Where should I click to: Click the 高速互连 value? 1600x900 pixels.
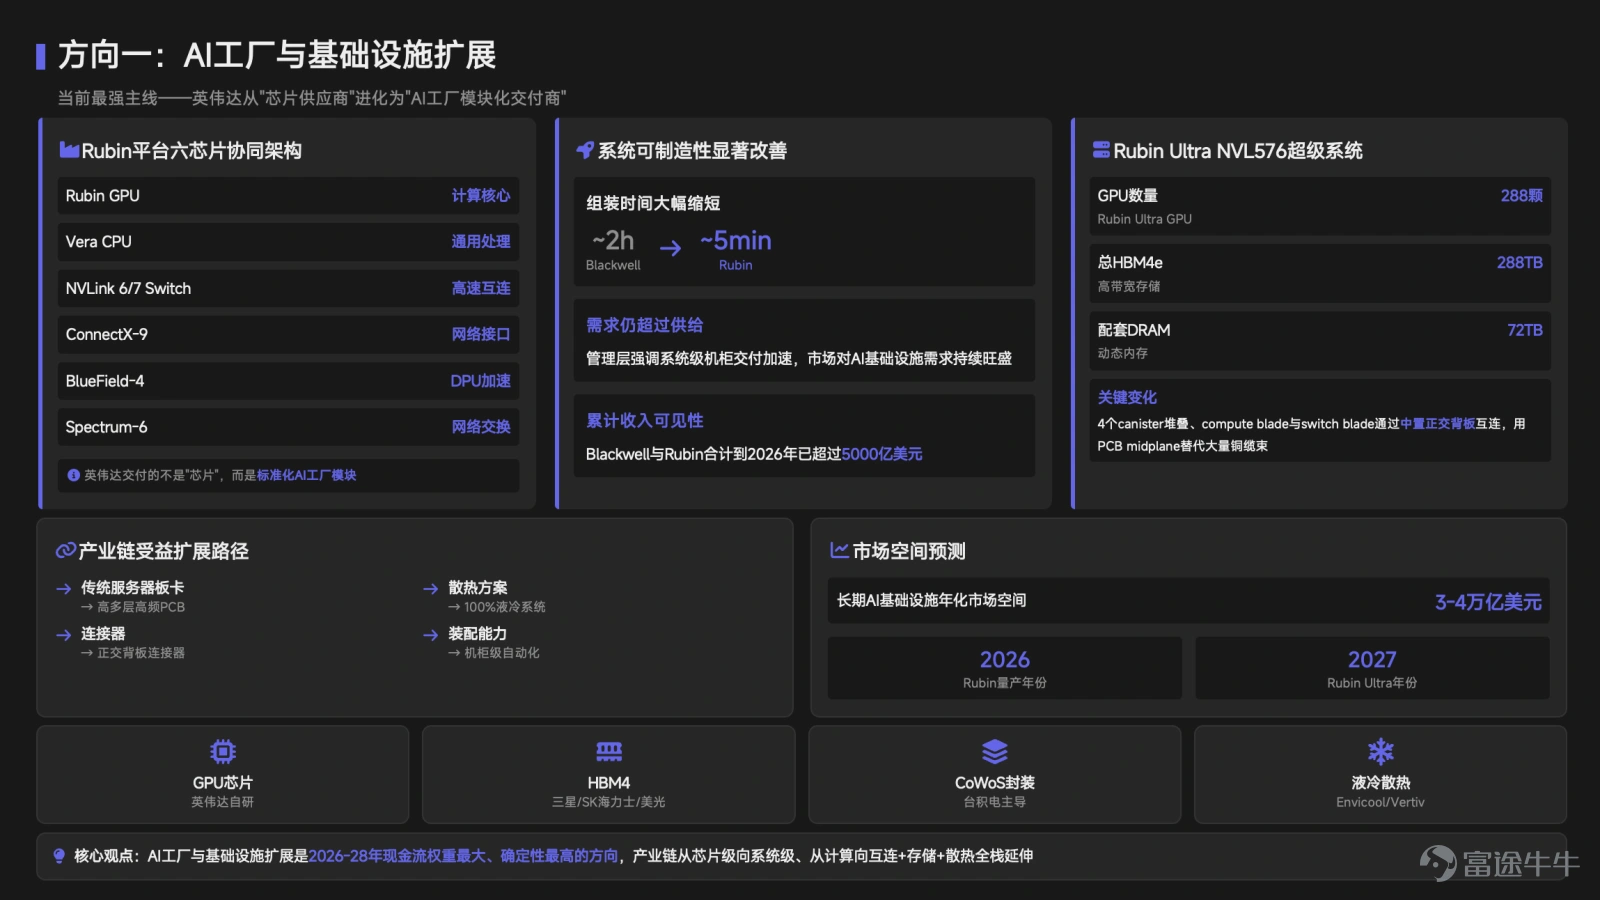(x=481, y=288)
